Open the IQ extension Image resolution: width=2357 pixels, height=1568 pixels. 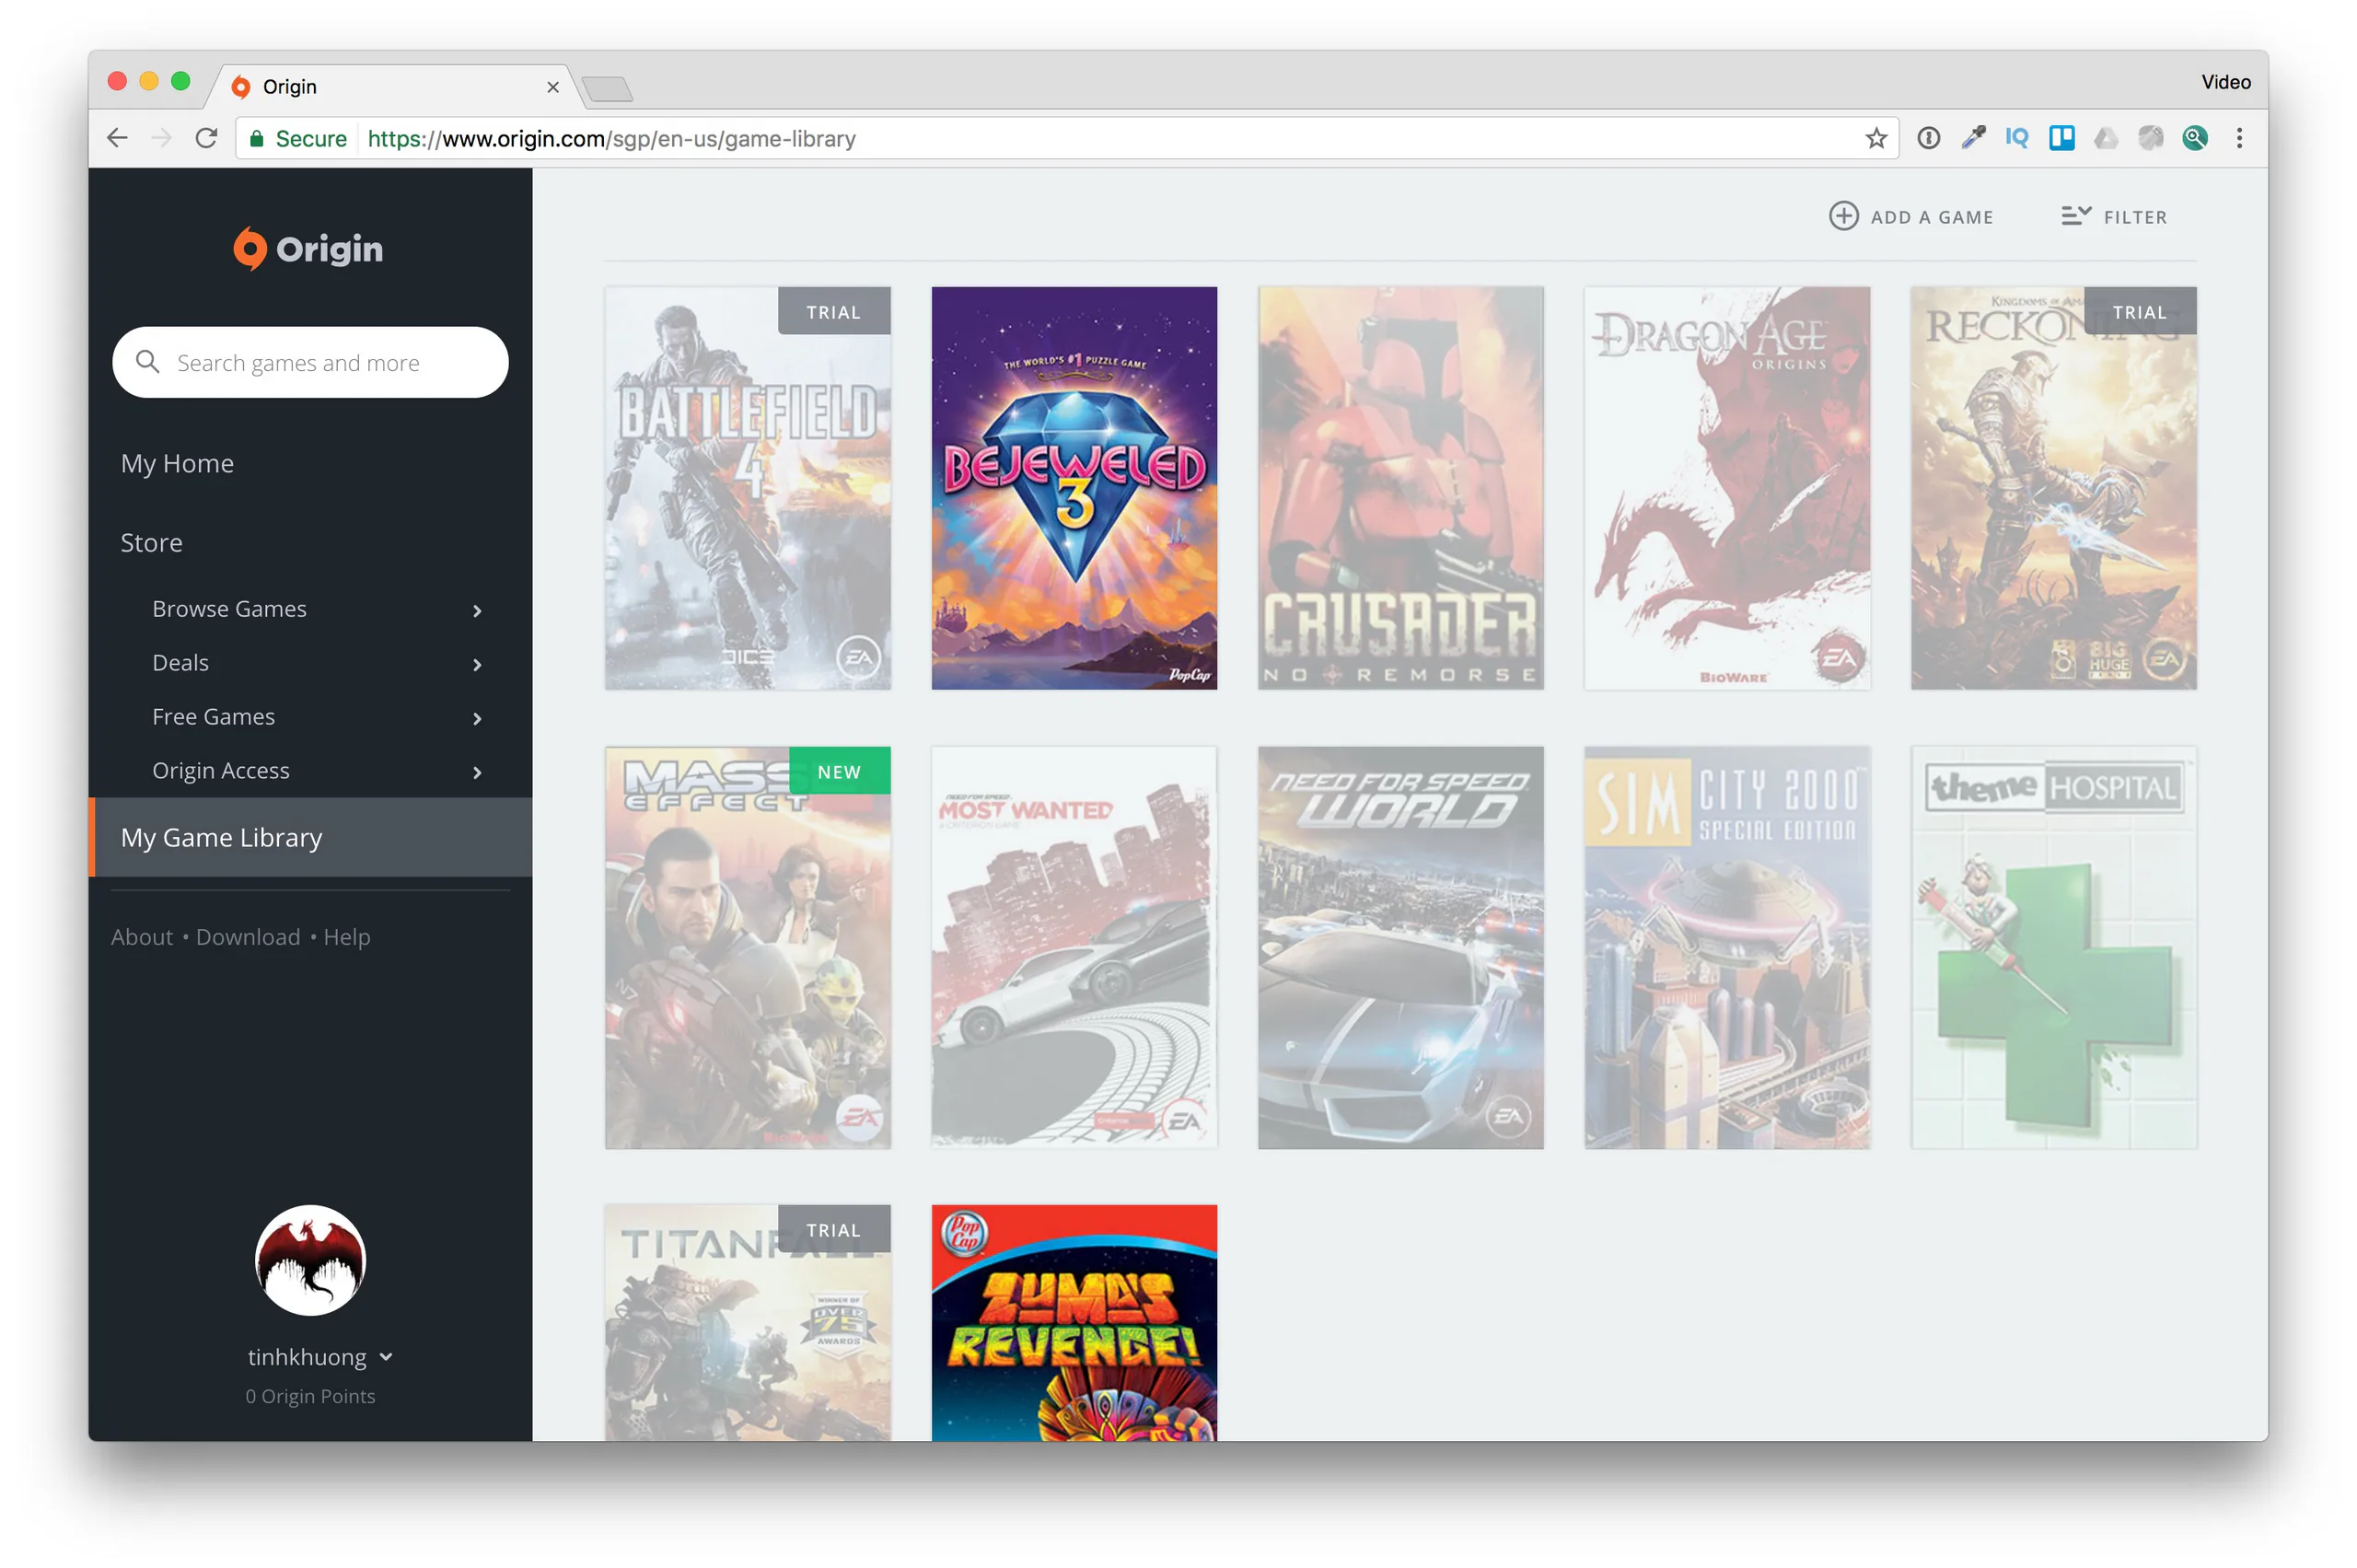pos(2016,138)
